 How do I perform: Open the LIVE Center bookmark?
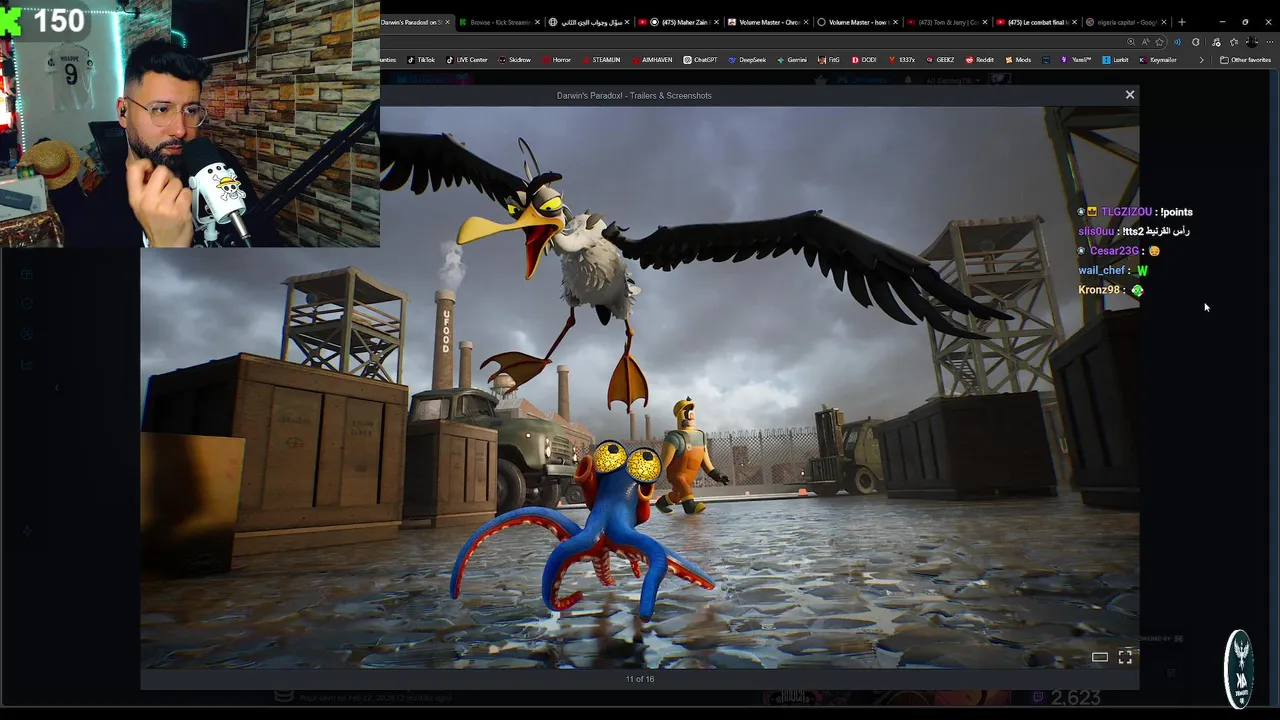pos(466,60)
